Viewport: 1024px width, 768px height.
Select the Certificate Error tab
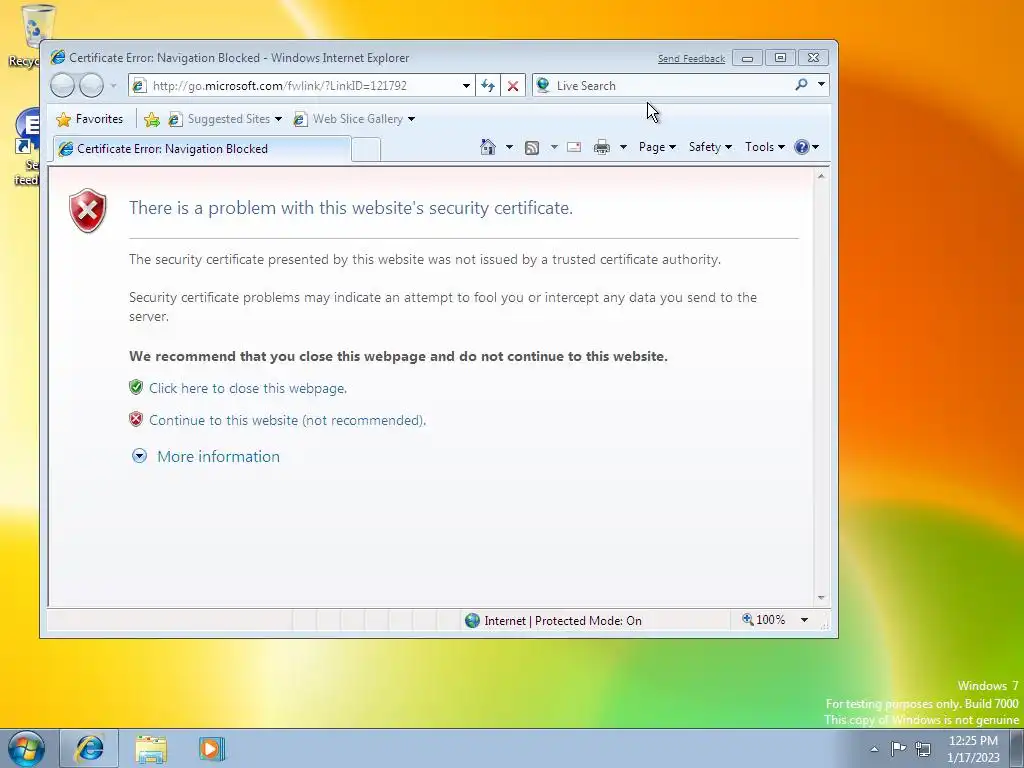[201, 149]
